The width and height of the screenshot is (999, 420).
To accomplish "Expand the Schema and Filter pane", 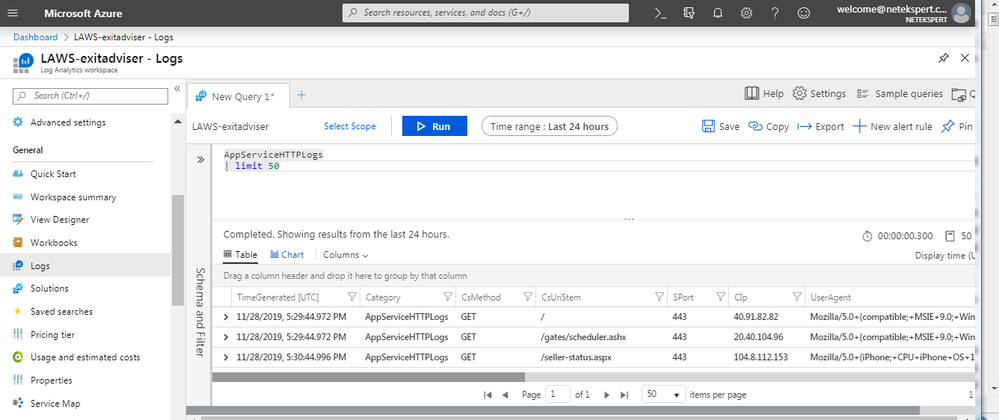I will coord(200,159).
